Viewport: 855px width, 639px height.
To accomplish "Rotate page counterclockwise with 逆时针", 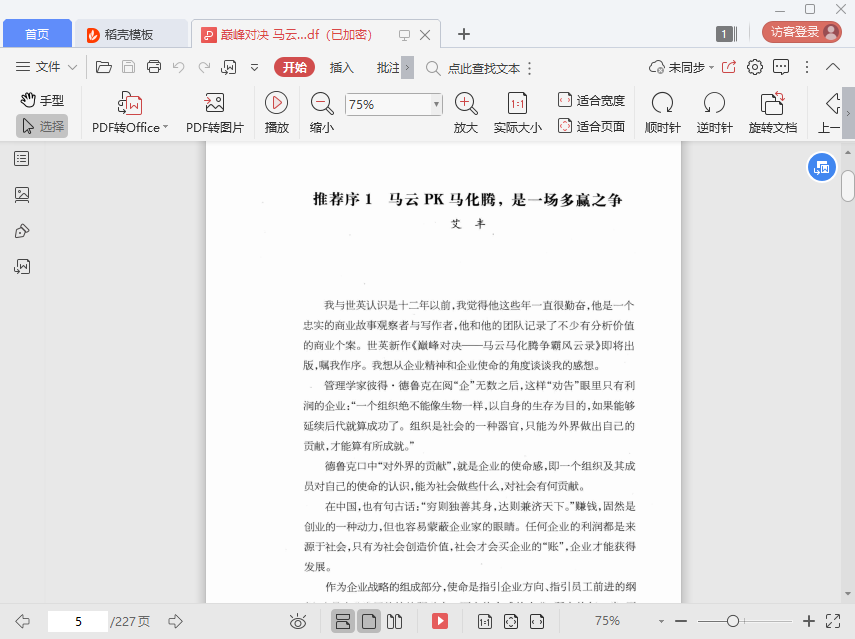I will point(714,103).
